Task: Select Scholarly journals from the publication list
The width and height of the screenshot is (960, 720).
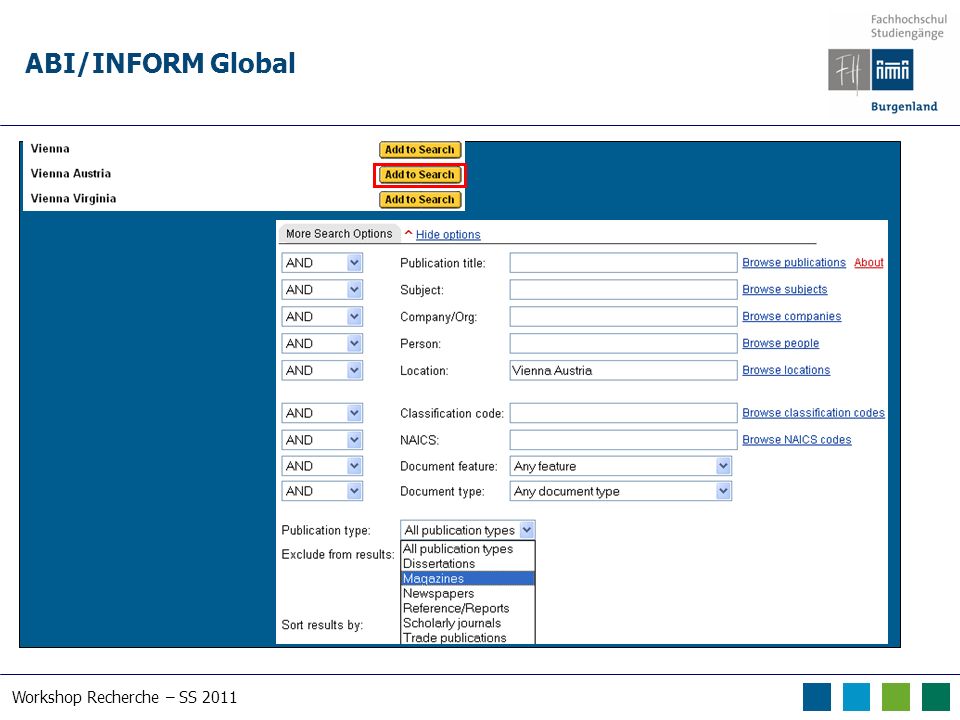Action: pyautogui.click(x=468, y=623)
